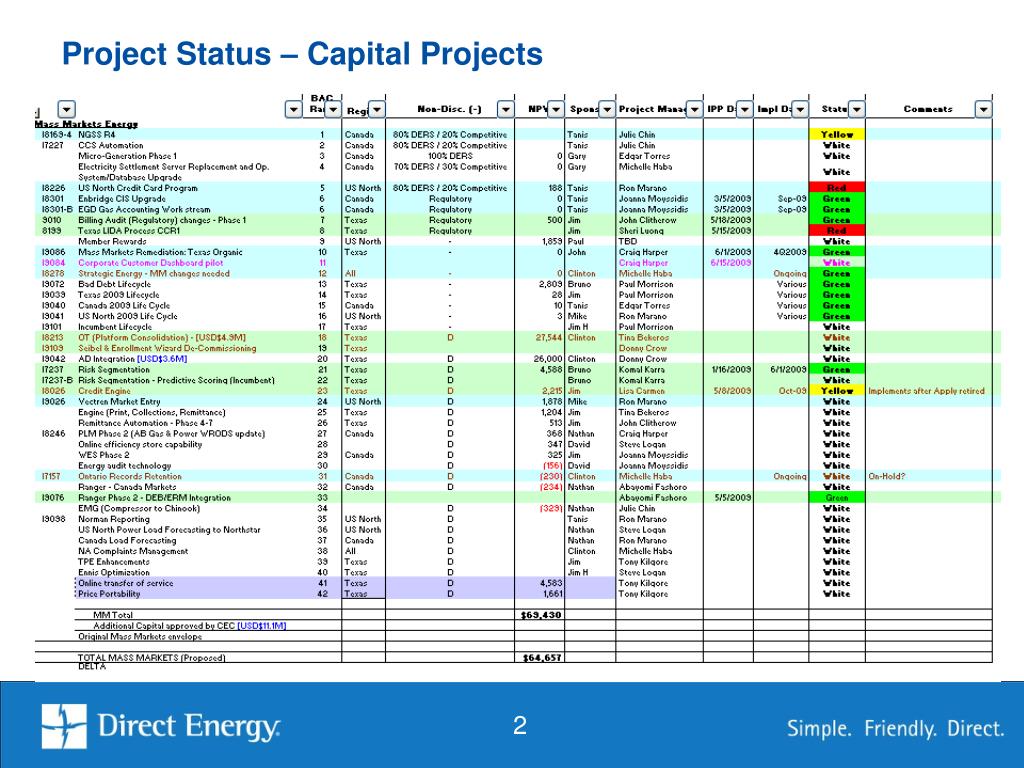Expand the Region column filter arrow
The height and width of the screenshot is (768, 1024).
pos(377,109)
